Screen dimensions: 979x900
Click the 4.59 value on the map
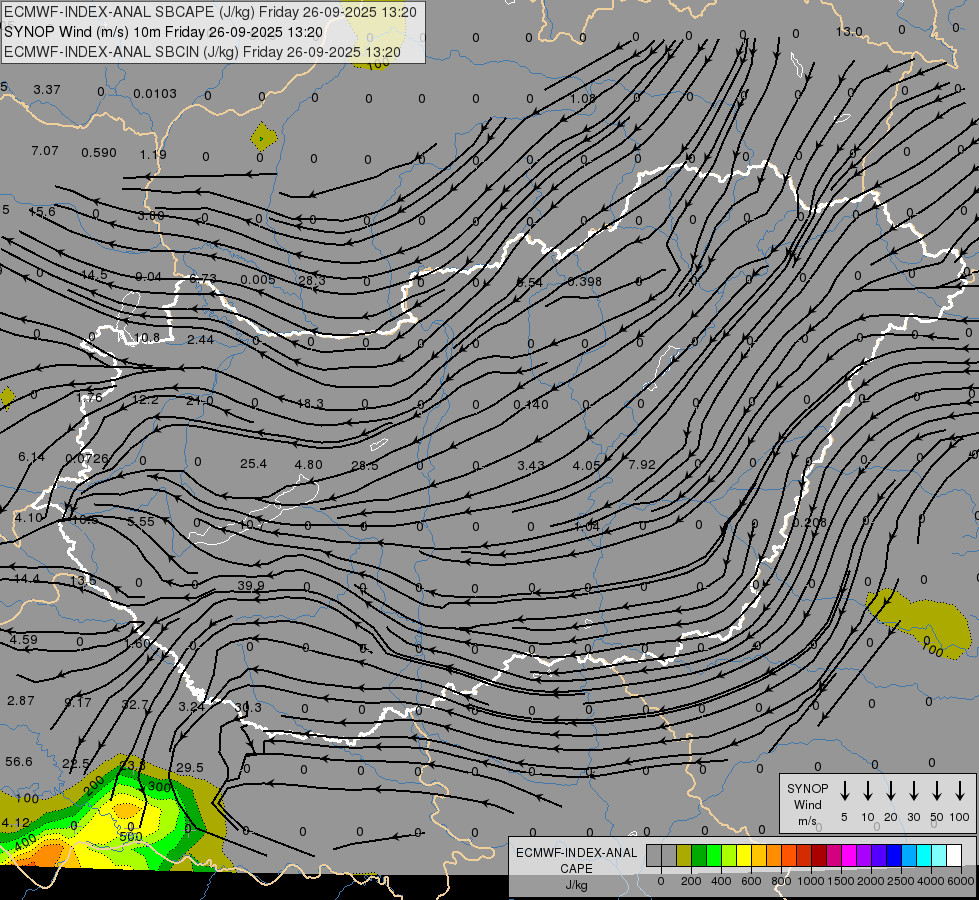[x=24, y=640]
